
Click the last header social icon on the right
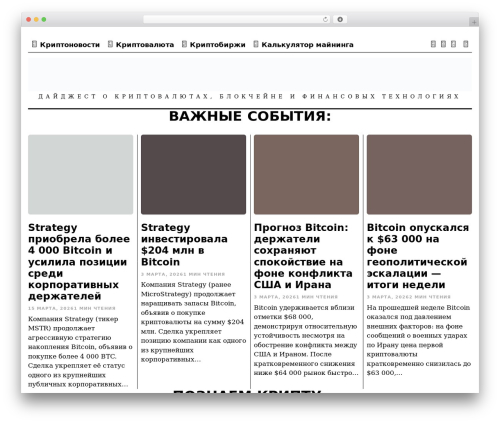point(466,44)
